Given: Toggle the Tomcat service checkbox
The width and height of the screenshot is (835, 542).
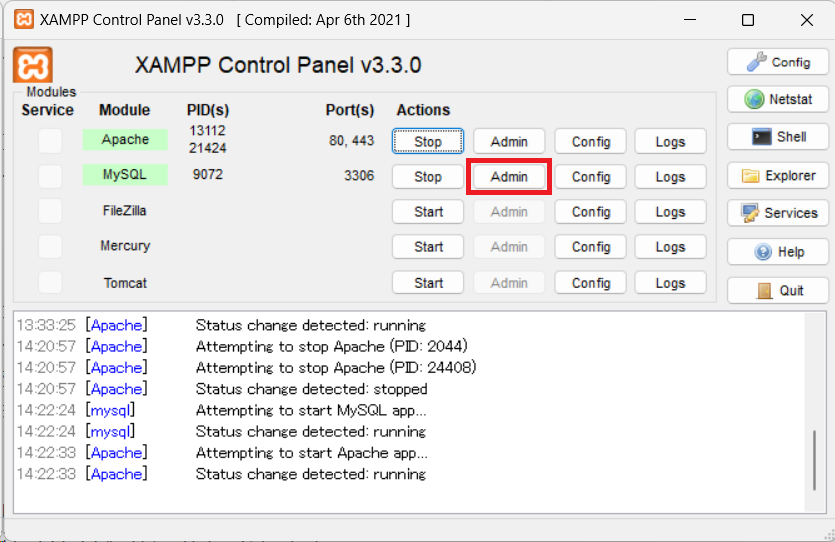Looking at the screenshot, I should [x=50, y=283].
